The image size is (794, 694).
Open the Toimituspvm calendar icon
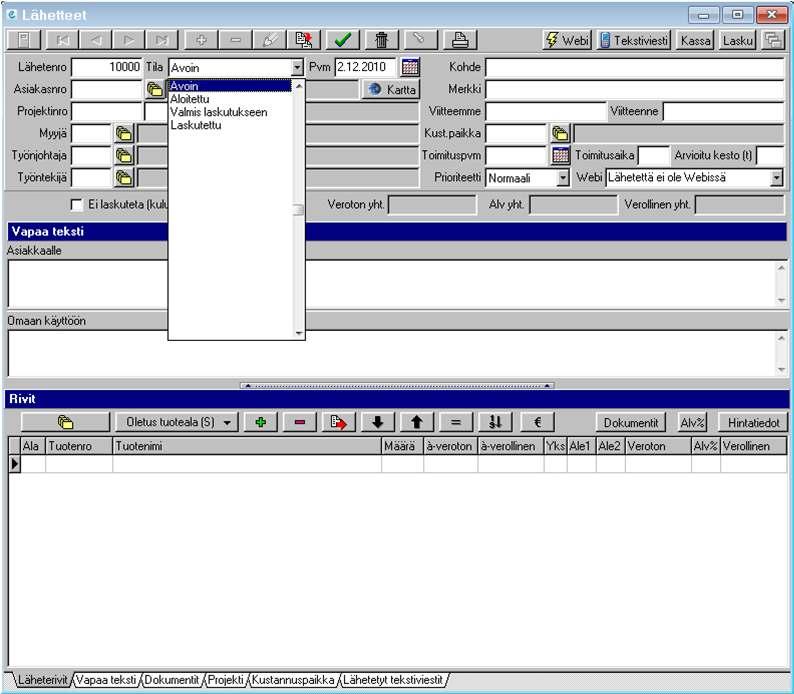[560, 155]
